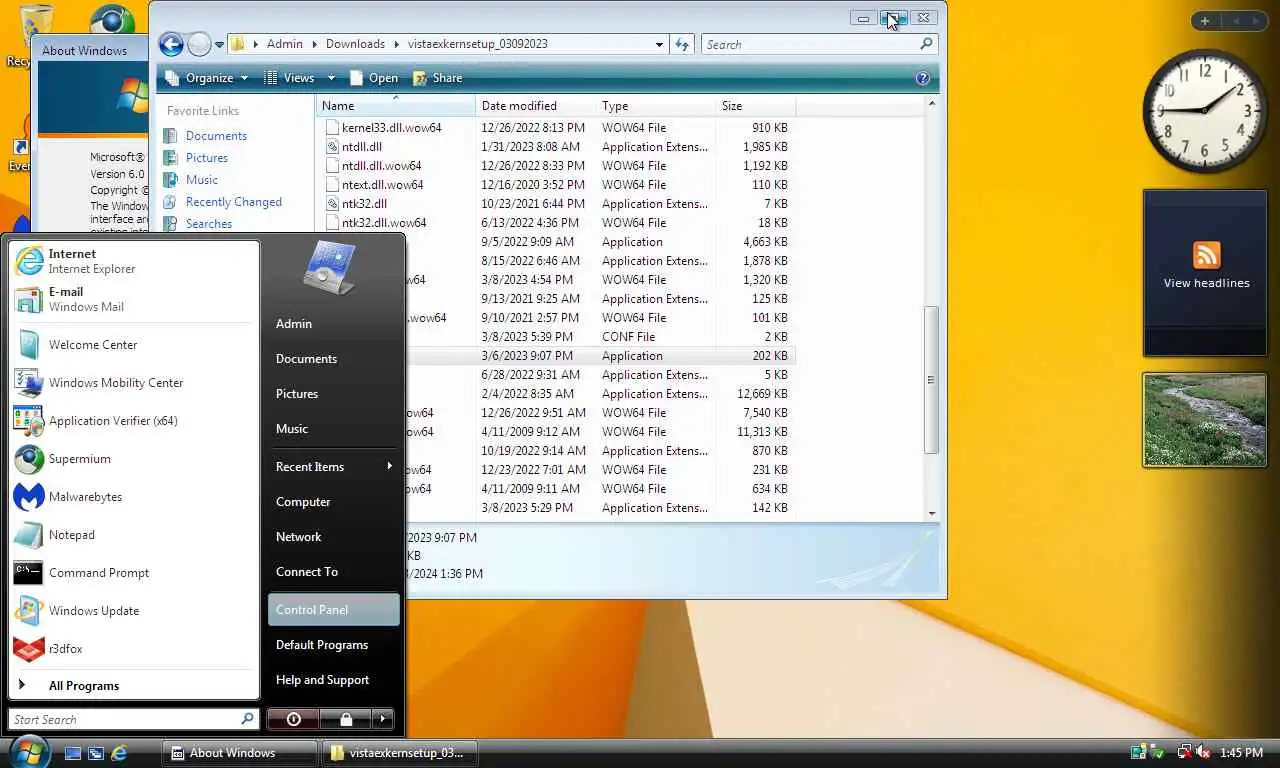
Task: Click the Start orb button
Action: pyautogui.click(x=29, y=751)
